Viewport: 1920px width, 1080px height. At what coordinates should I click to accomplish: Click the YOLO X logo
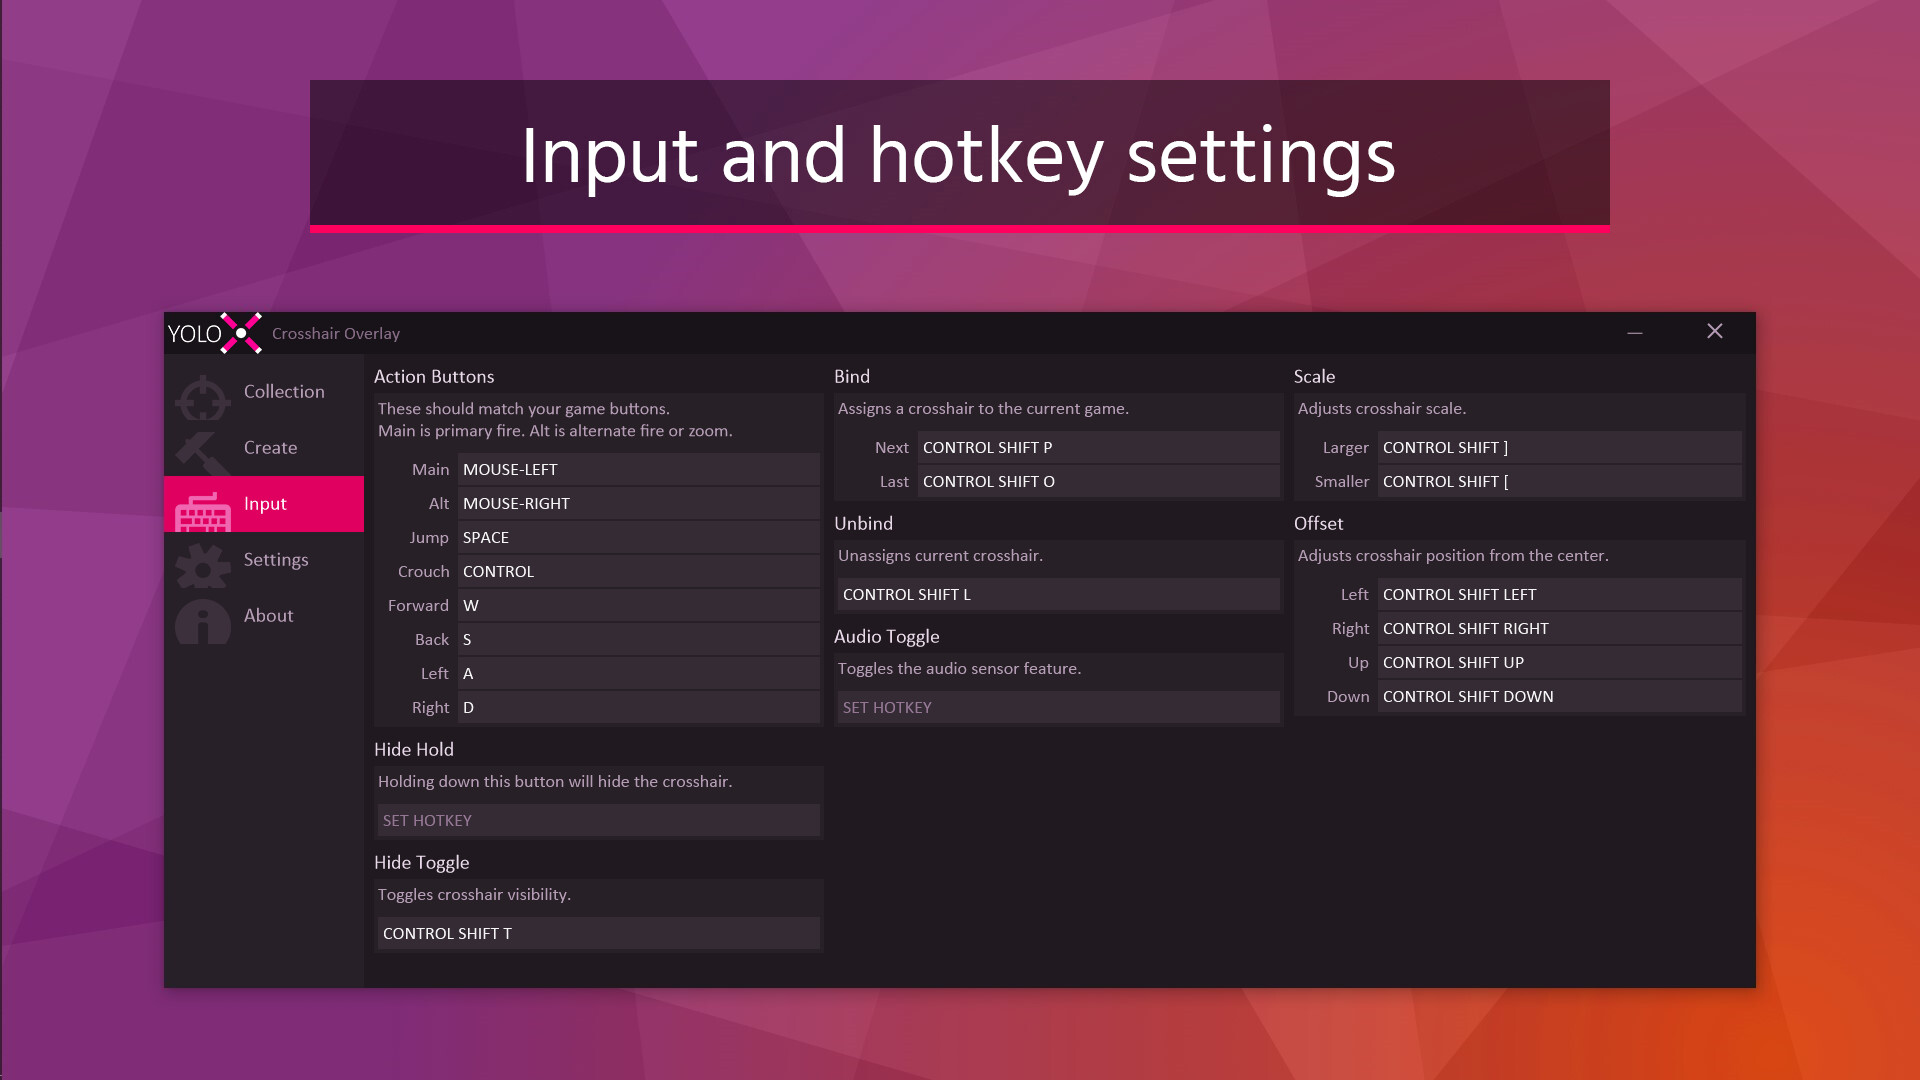click(217, 333)
